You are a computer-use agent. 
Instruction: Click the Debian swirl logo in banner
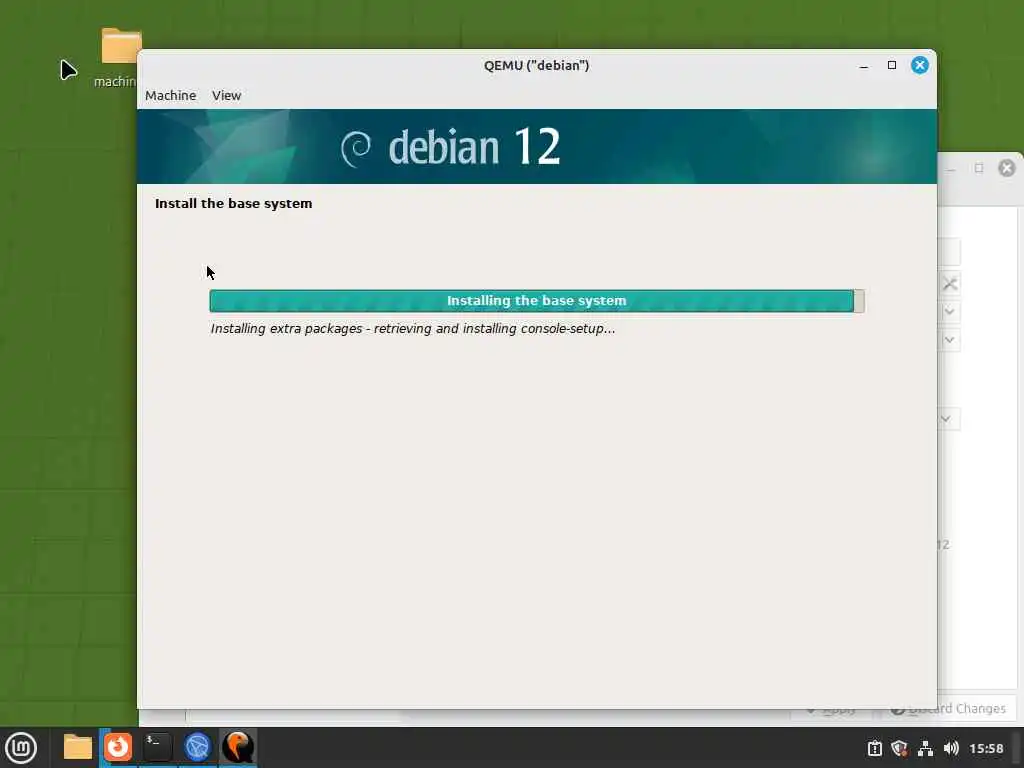pyautogui.click(x=356, y=148)
